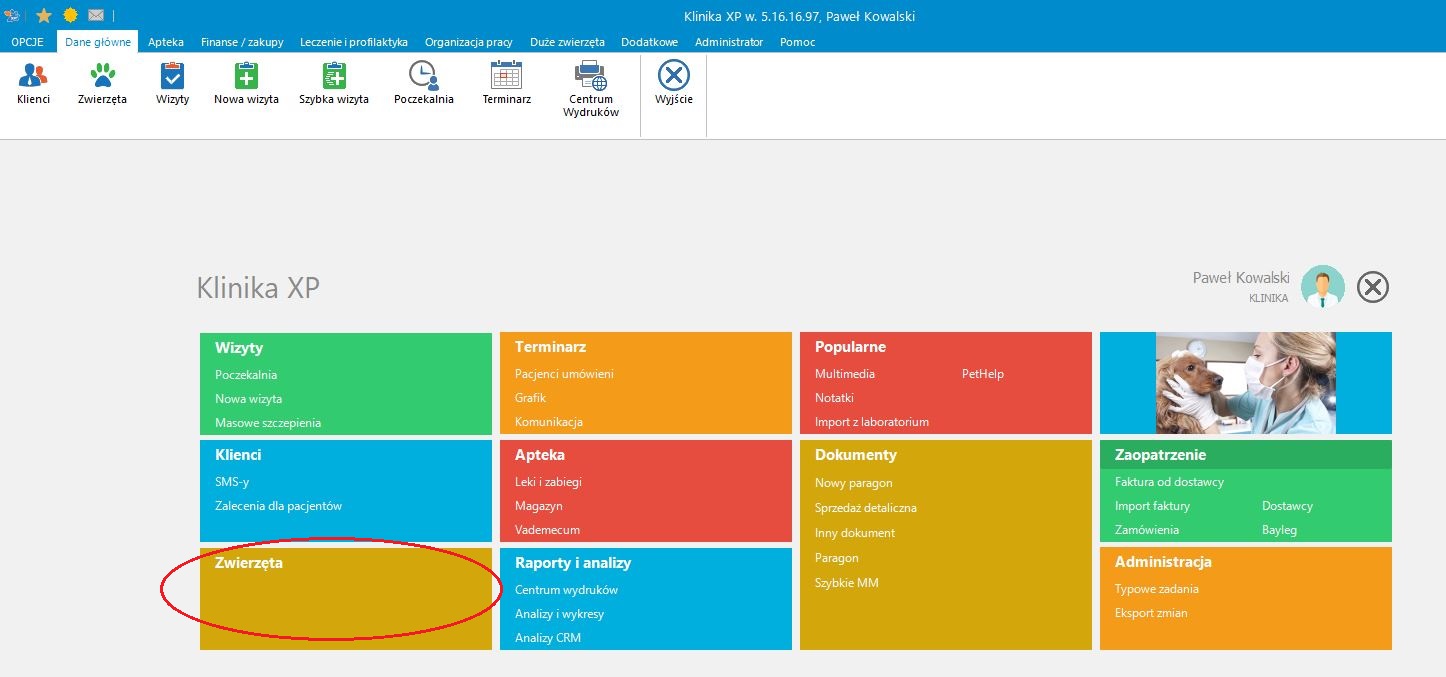Click the Zaopatrzenie tile heading
The height and width of the screenshot is (677, 1446).
click(x=1161, y=455)
